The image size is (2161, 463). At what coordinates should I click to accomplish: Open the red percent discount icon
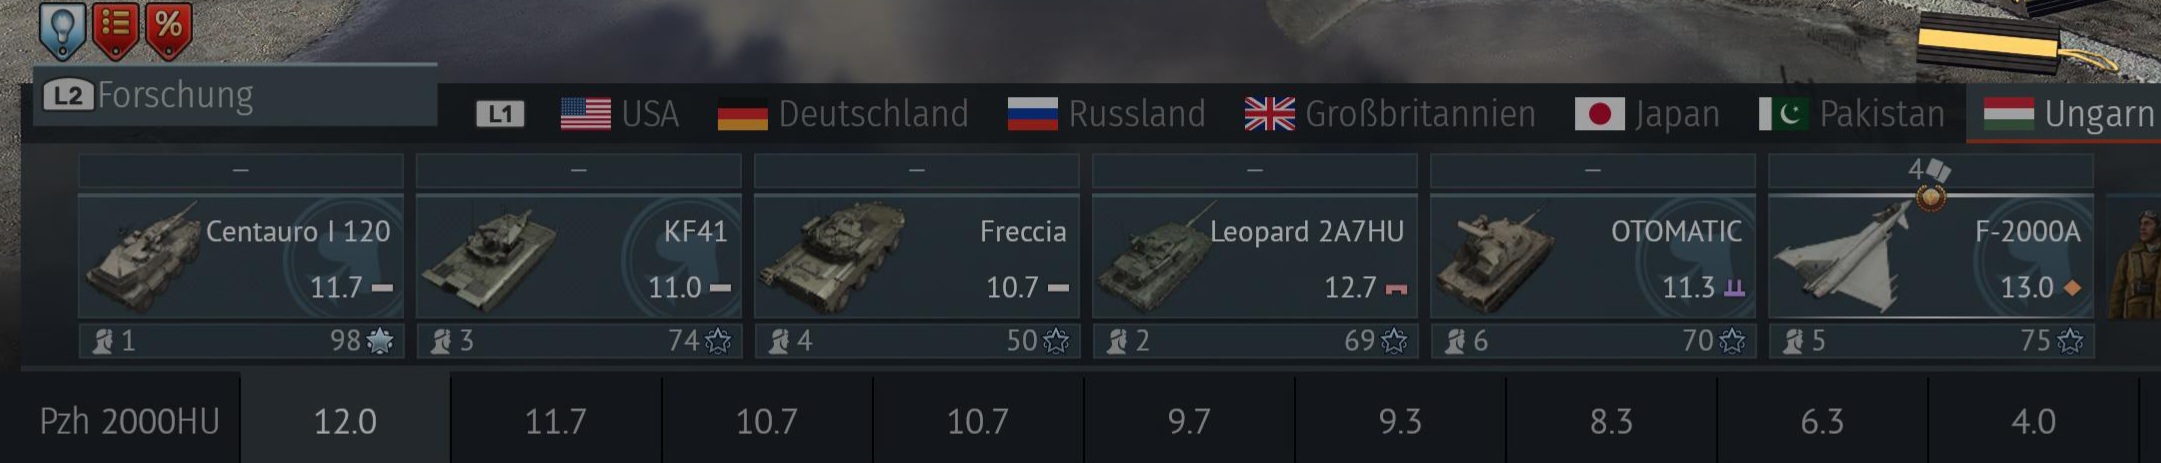coord(168,29)
